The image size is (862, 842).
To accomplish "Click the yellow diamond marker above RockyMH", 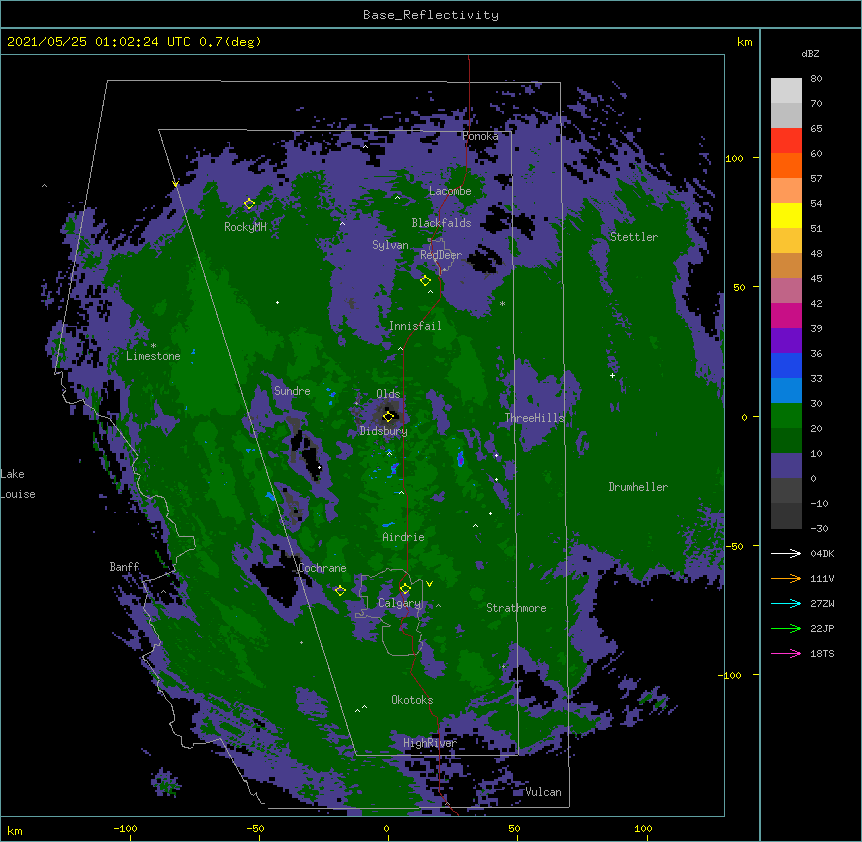I will [x=249, y=204].
